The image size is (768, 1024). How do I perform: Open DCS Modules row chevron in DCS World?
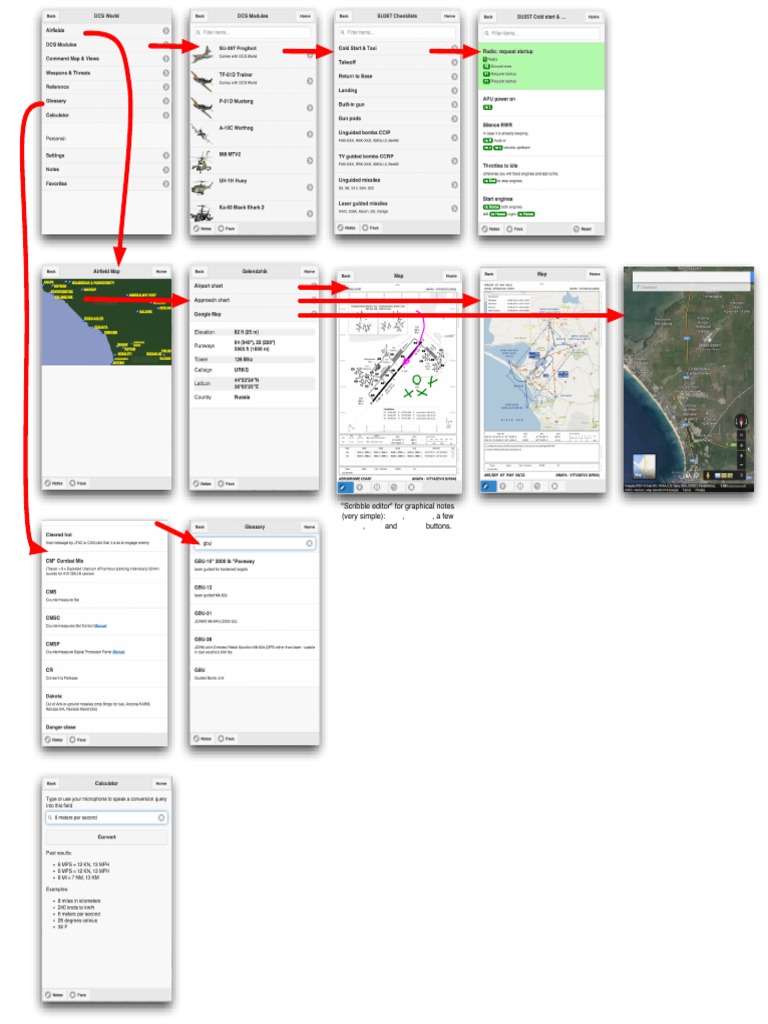(x=166, y=45)
